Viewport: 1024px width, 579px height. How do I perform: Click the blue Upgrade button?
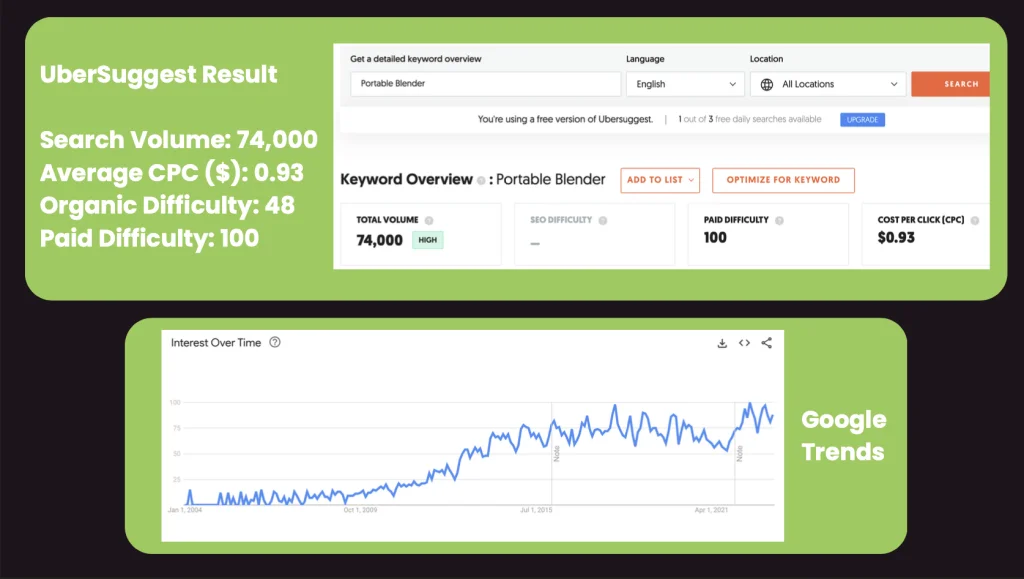[x=861, y=119]
